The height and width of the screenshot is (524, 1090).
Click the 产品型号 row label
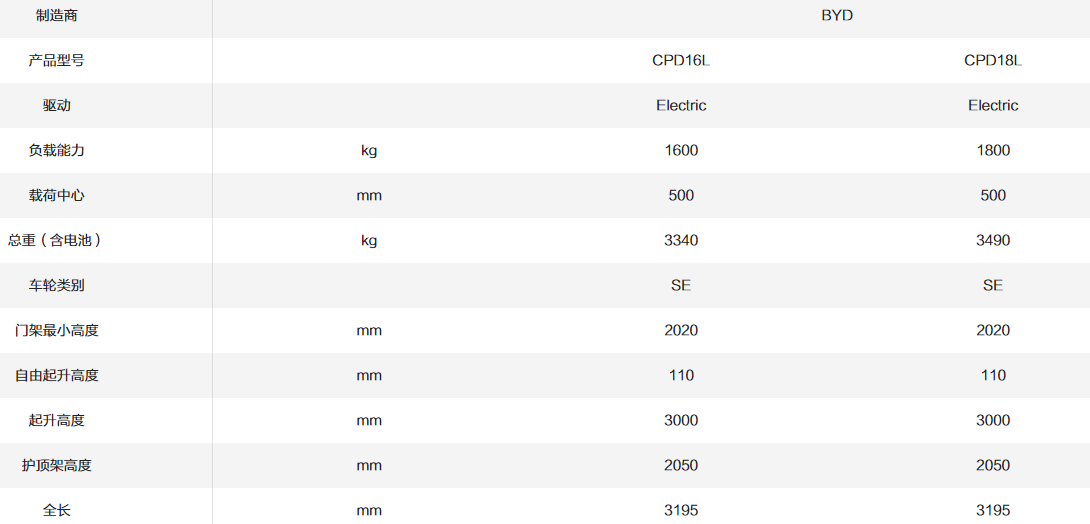pyautogui.click(x=57, y=60)
